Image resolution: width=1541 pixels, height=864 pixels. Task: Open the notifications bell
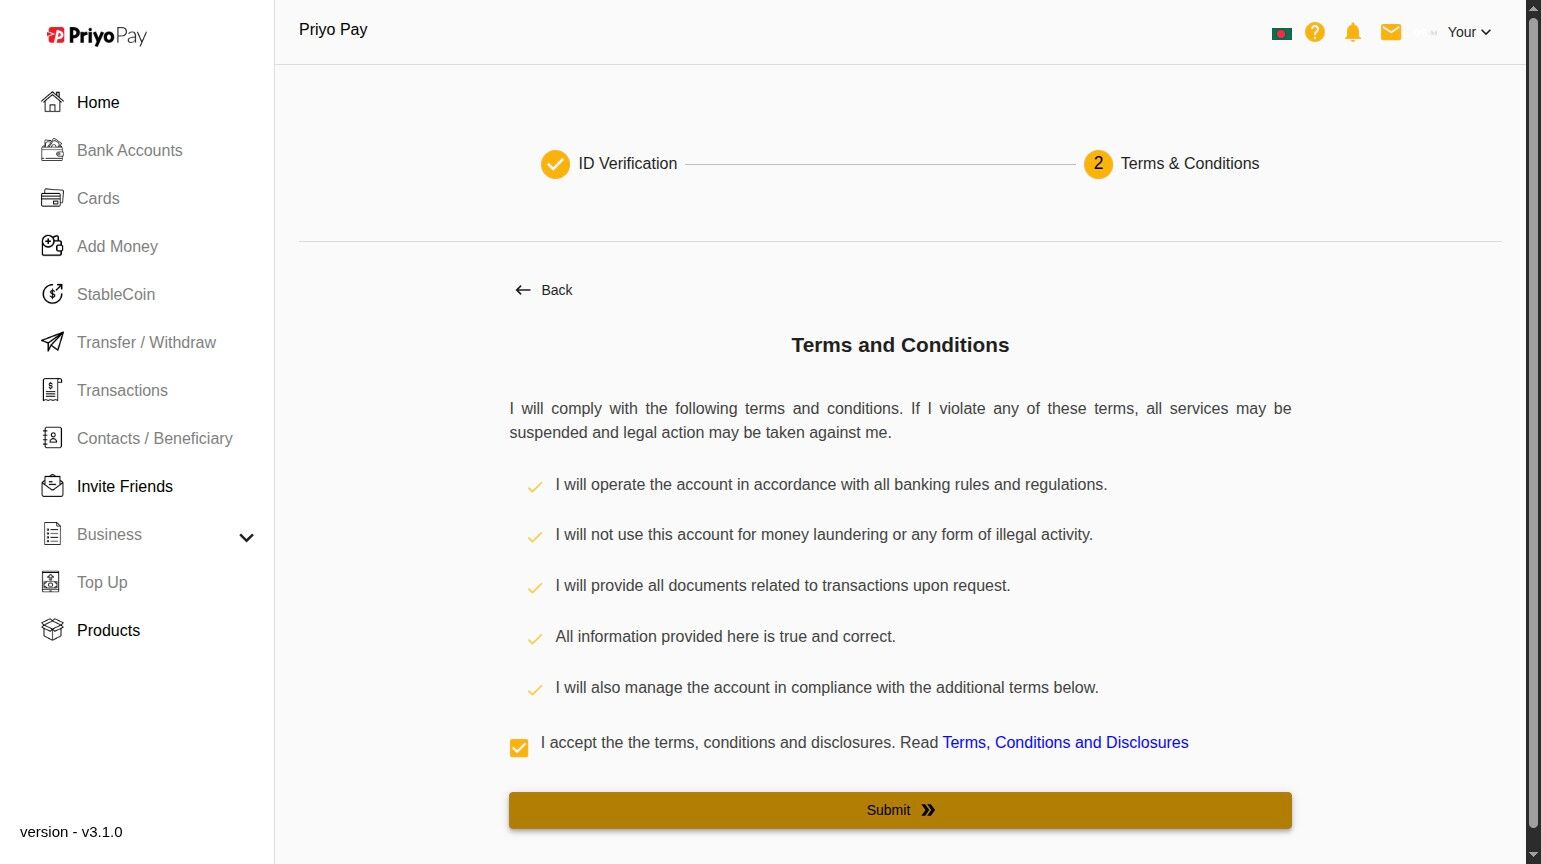(1353, 32)
